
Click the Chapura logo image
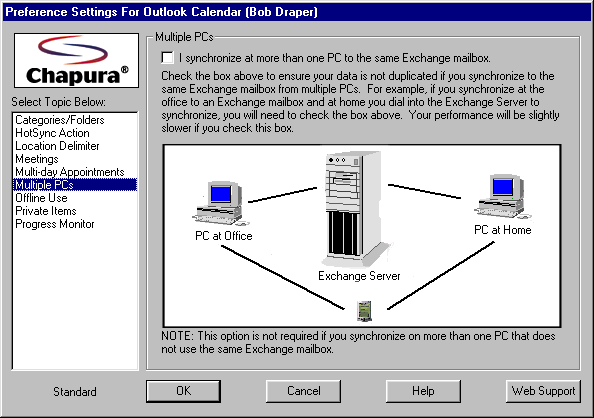[76, 60]
